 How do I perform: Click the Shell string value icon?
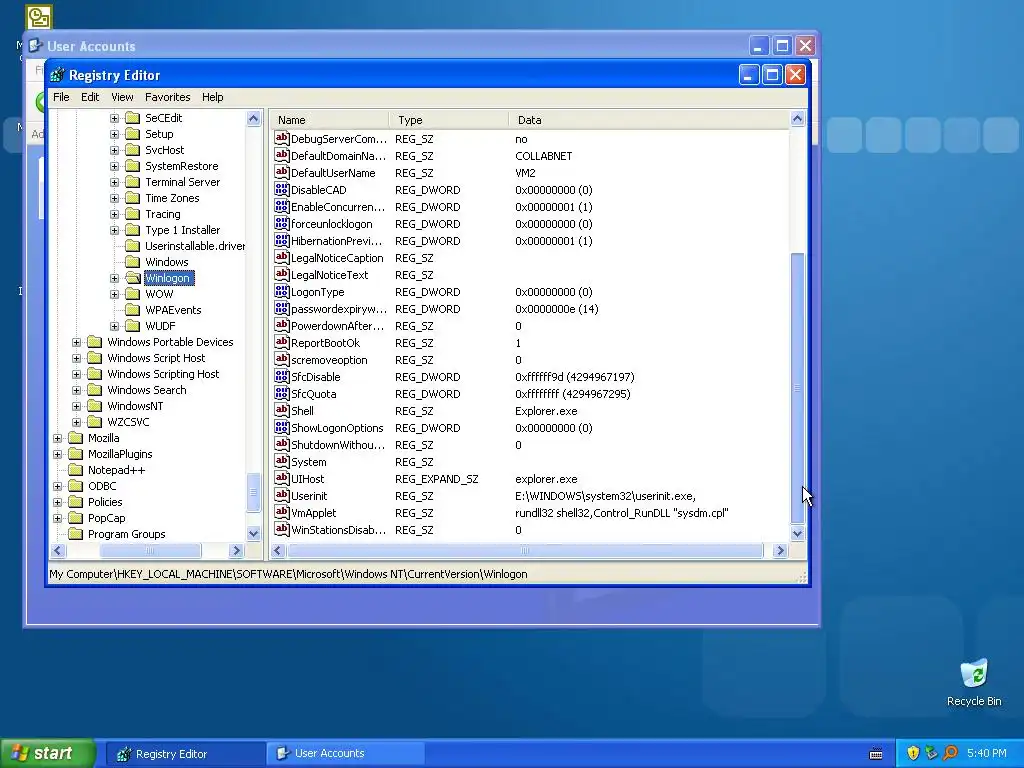point(281,410)
